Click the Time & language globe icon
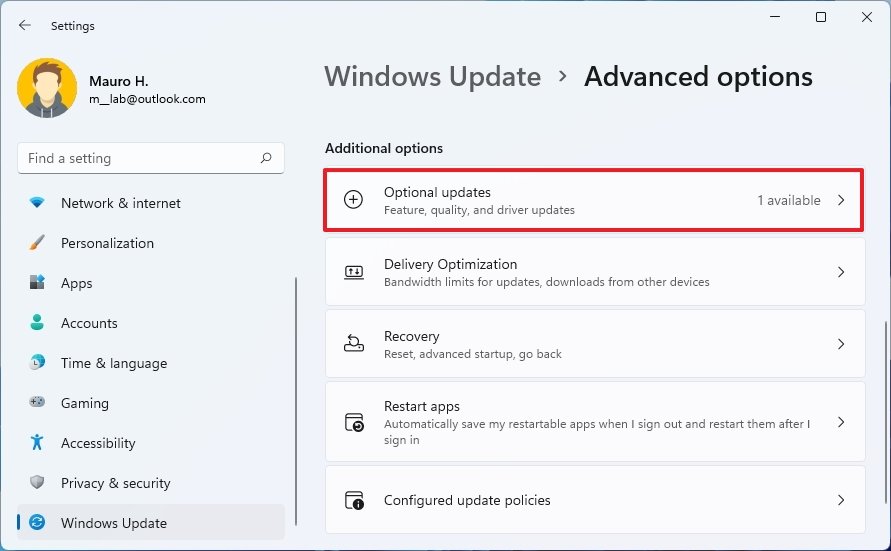Image resolution: width=891 pixels, height=551 pixels. coord(37,362)
